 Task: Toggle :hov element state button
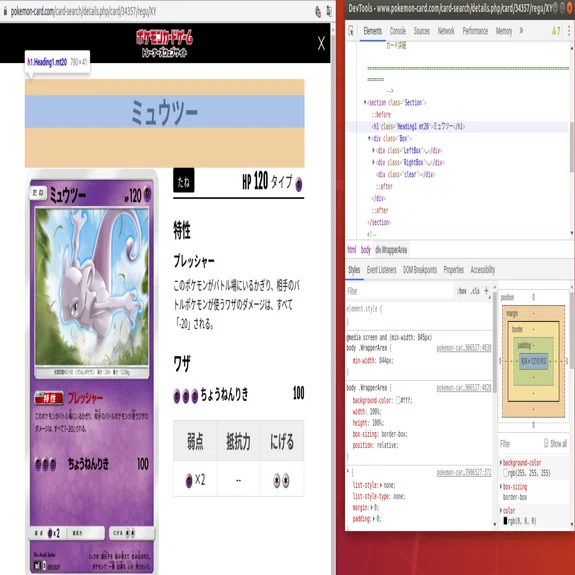(462, 291)
